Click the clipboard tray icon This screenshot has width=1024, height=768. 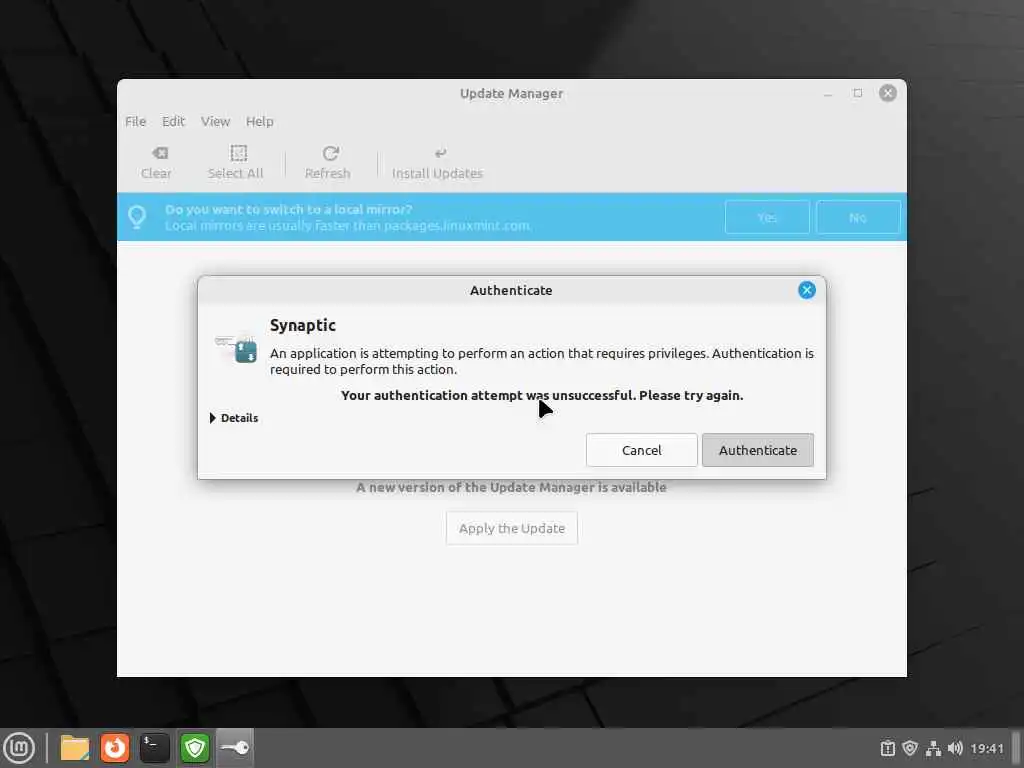888,748
